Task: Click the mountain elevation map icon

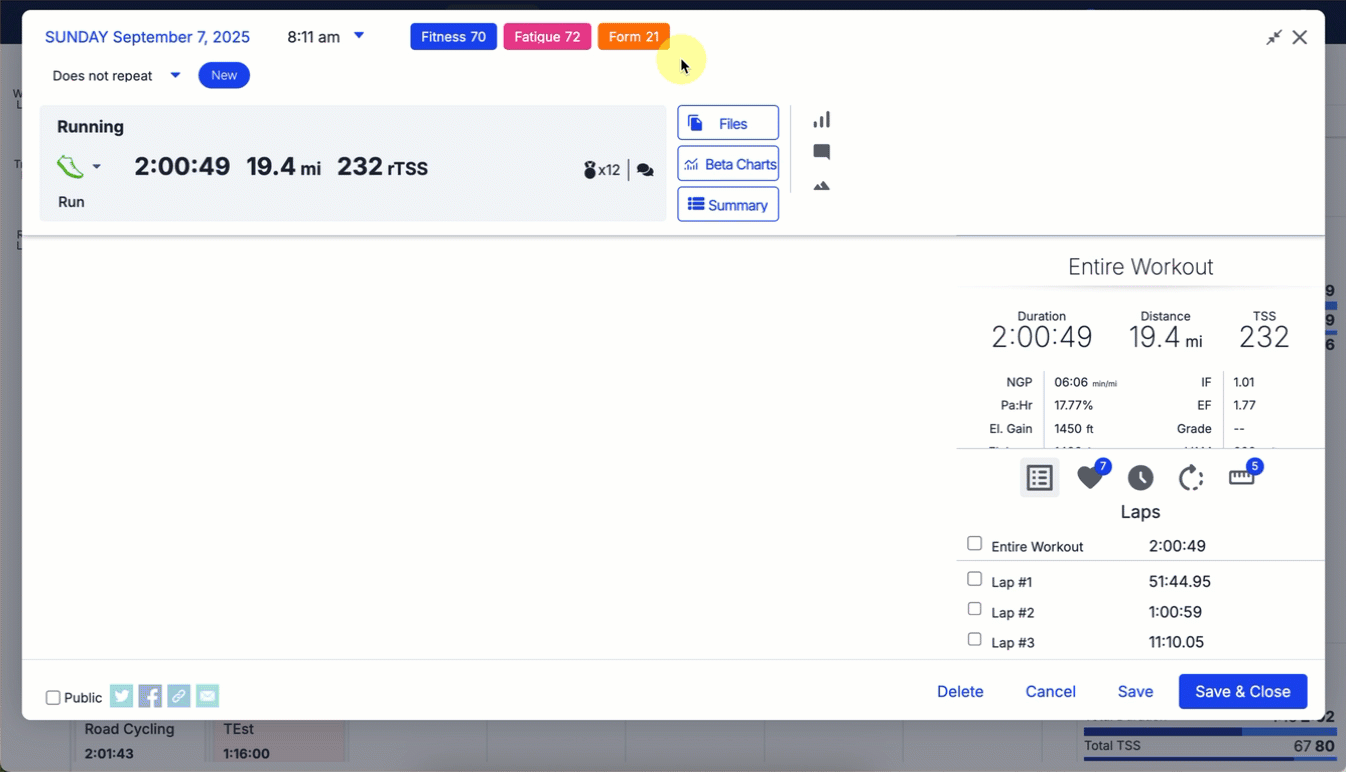Action: pyautogui.click(x=821, y=186)
